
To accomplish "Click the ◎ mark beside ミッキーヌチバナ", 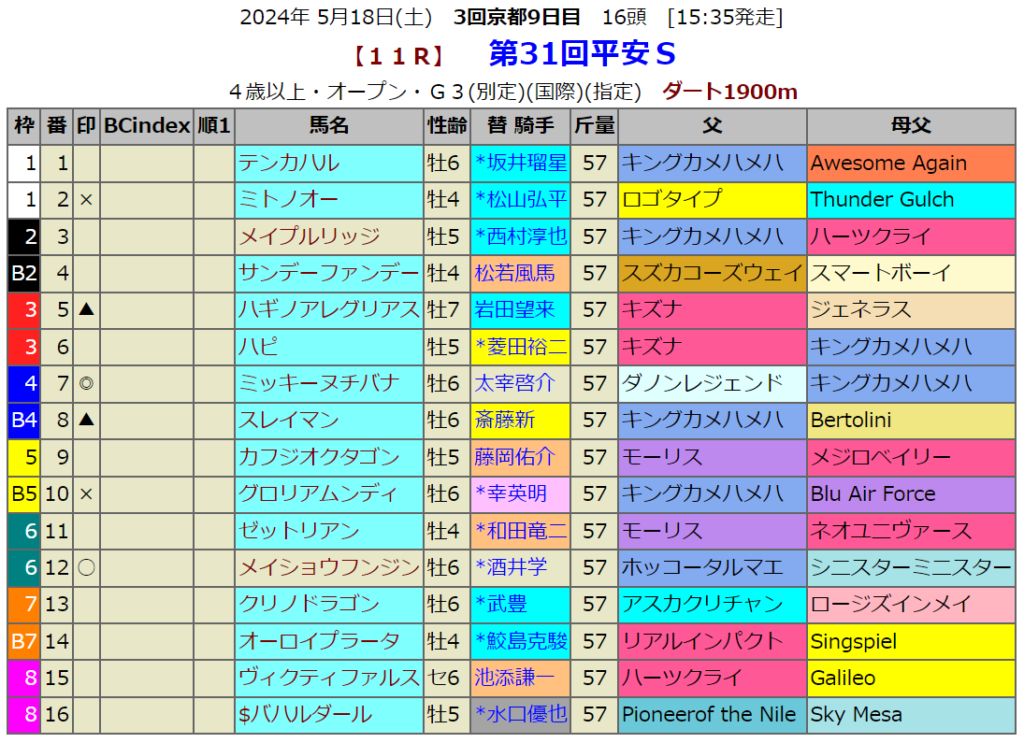I will tap(86, 383).
